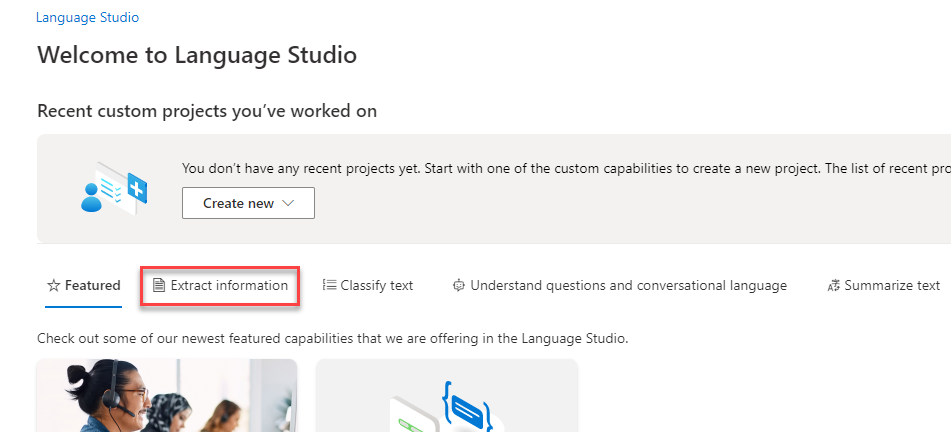This screenshot has width=951, height=432.
Task: Click the star icon beside Featured
Action: tap(53, 285)
